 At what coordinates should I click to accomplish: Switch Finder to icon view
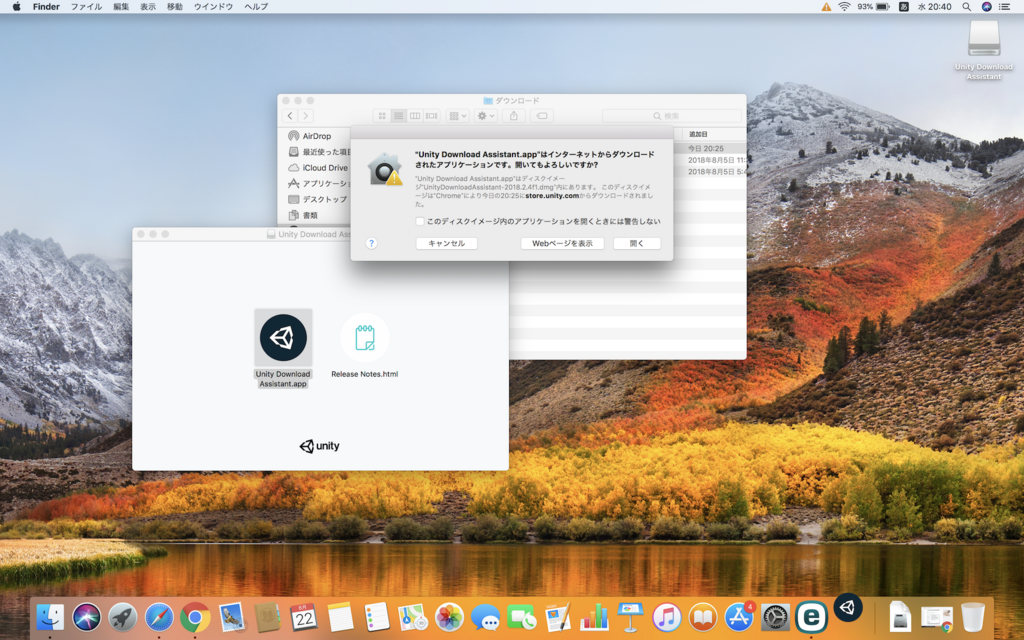(x=381, y=116)
